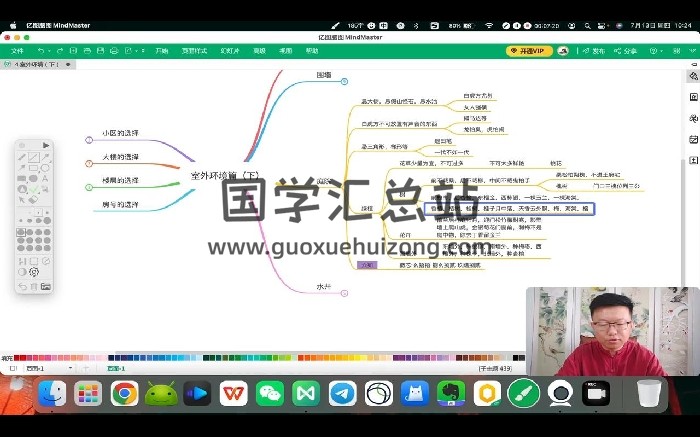The width and height of the screenshot is (700, 437).
Task: Open the 视图 ribbon tab
Action: click(286, 51)
